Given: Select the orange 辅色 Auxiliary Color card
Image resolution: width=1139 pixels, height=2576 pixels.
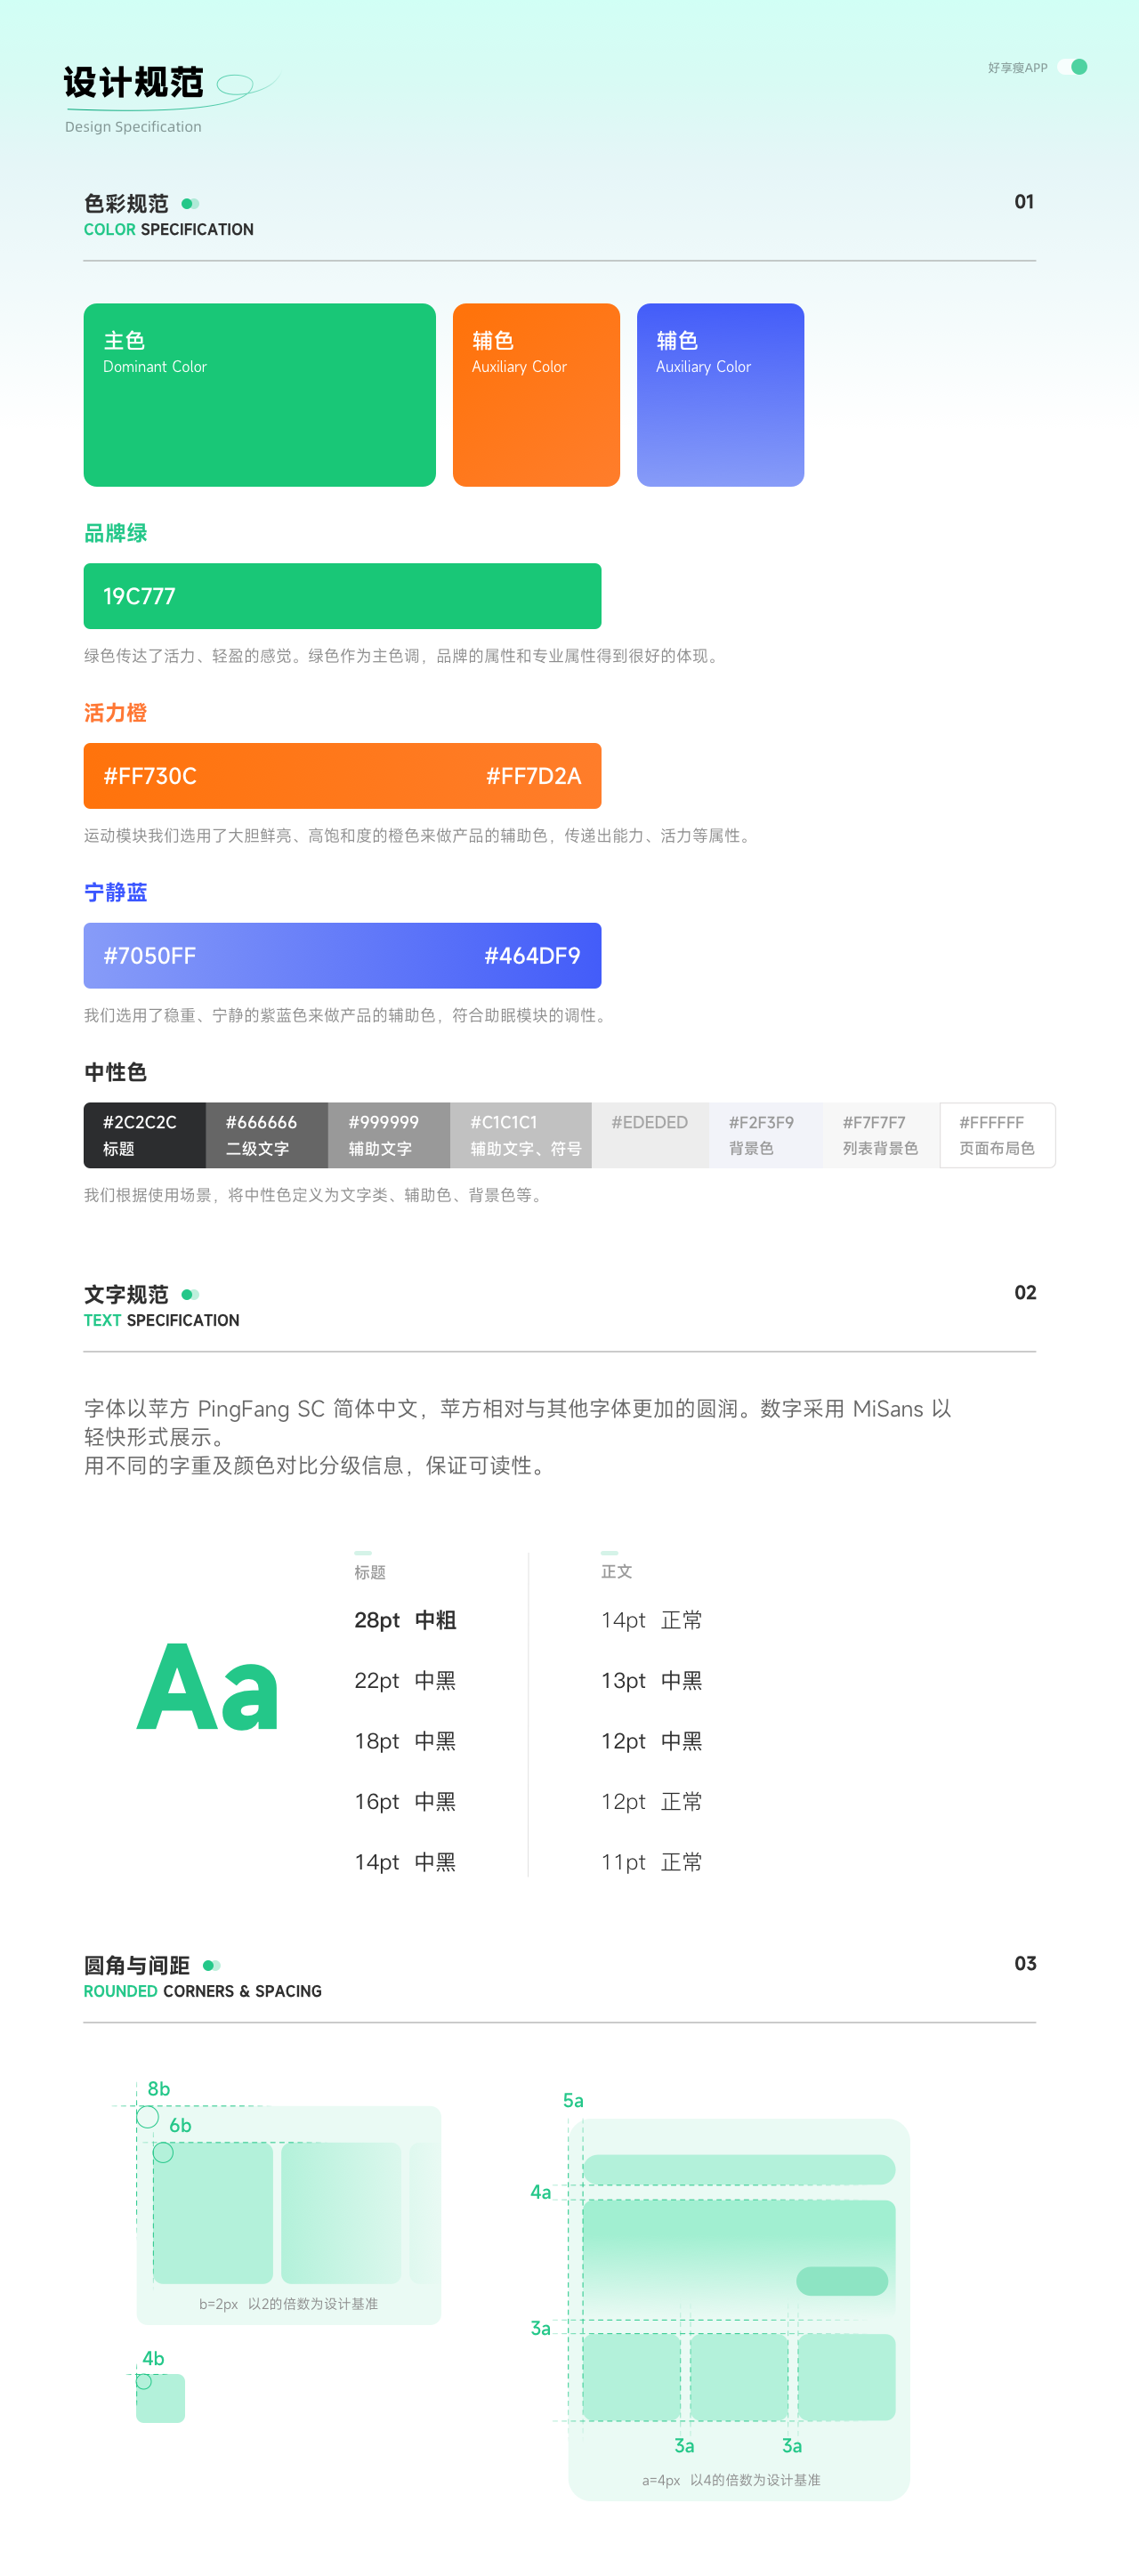Looking at the screenshot, I should pyautogui.click(x=536, y=395).
